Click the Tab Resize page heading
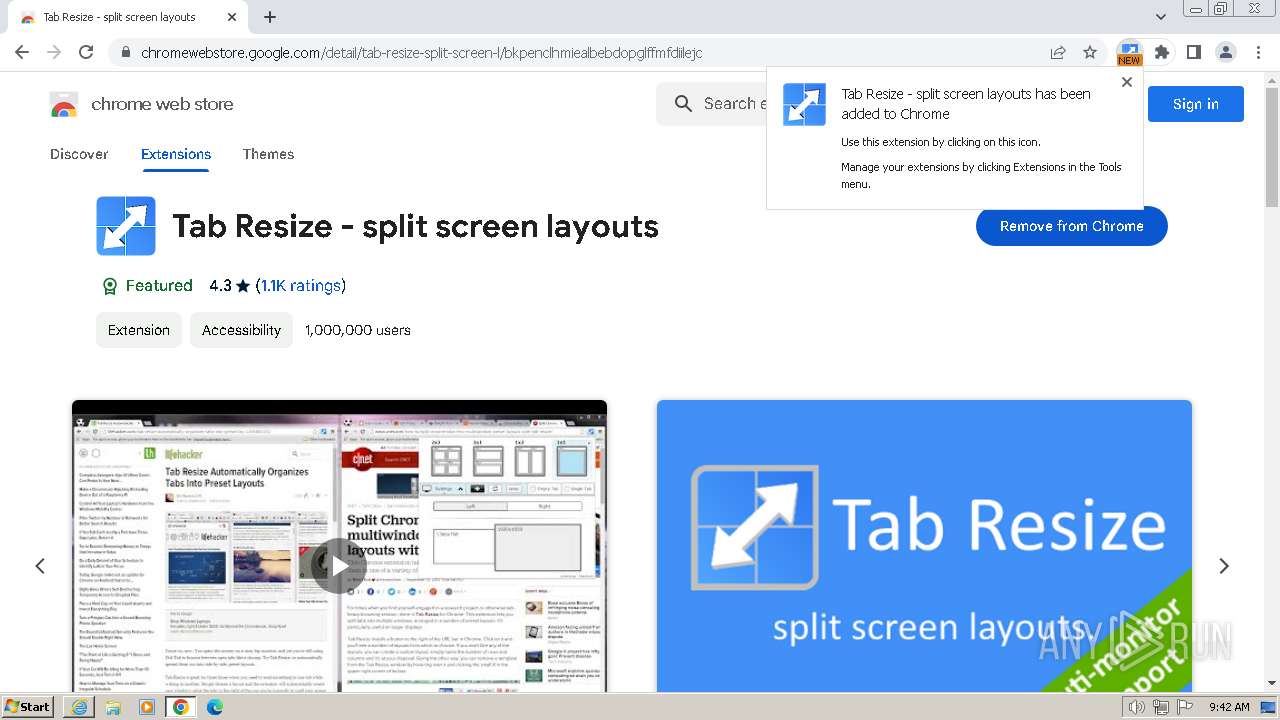 coord(415,227)
